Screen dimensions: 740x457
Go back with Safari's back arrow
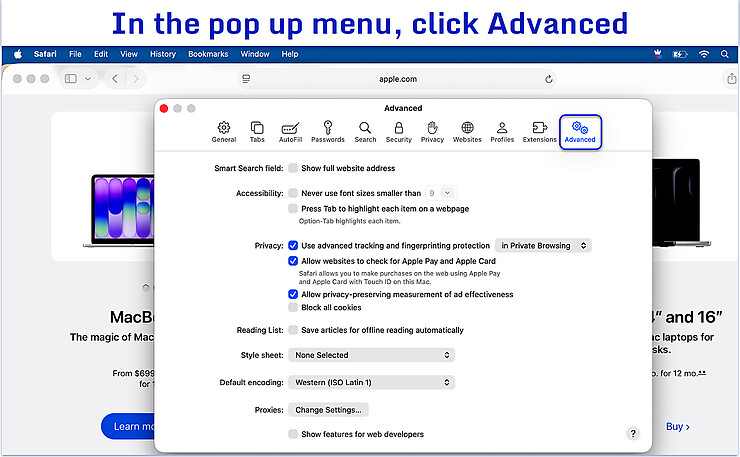[x=115, y=79]
